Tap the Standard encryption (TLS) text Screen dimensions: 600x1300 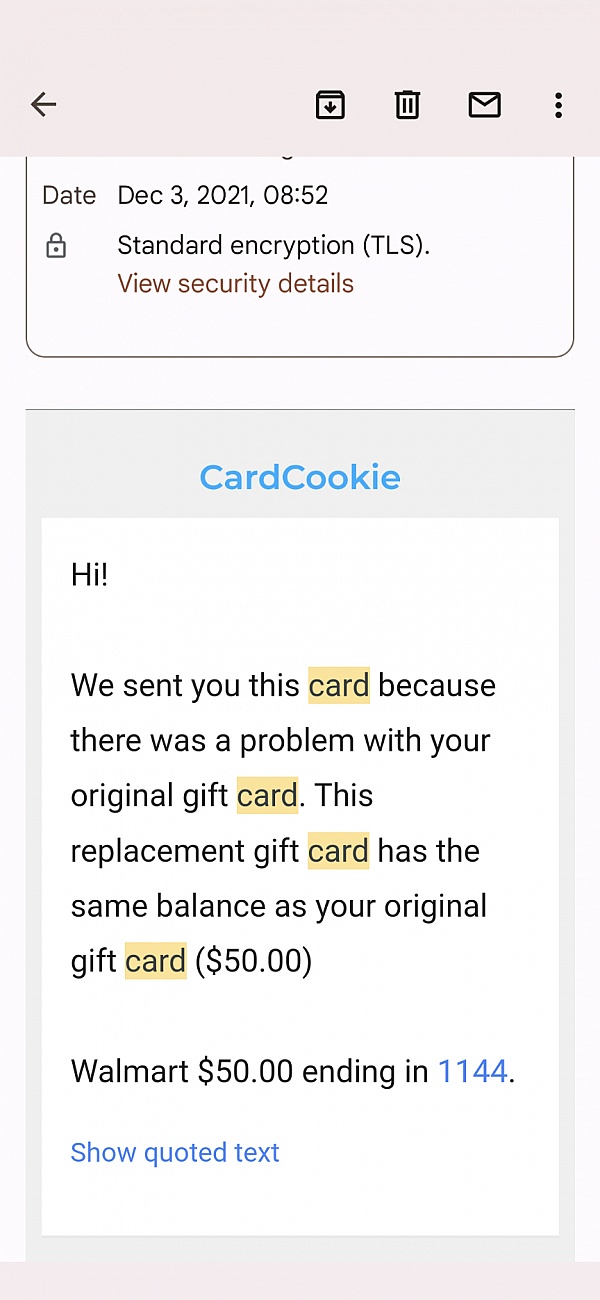click(274, 245)
